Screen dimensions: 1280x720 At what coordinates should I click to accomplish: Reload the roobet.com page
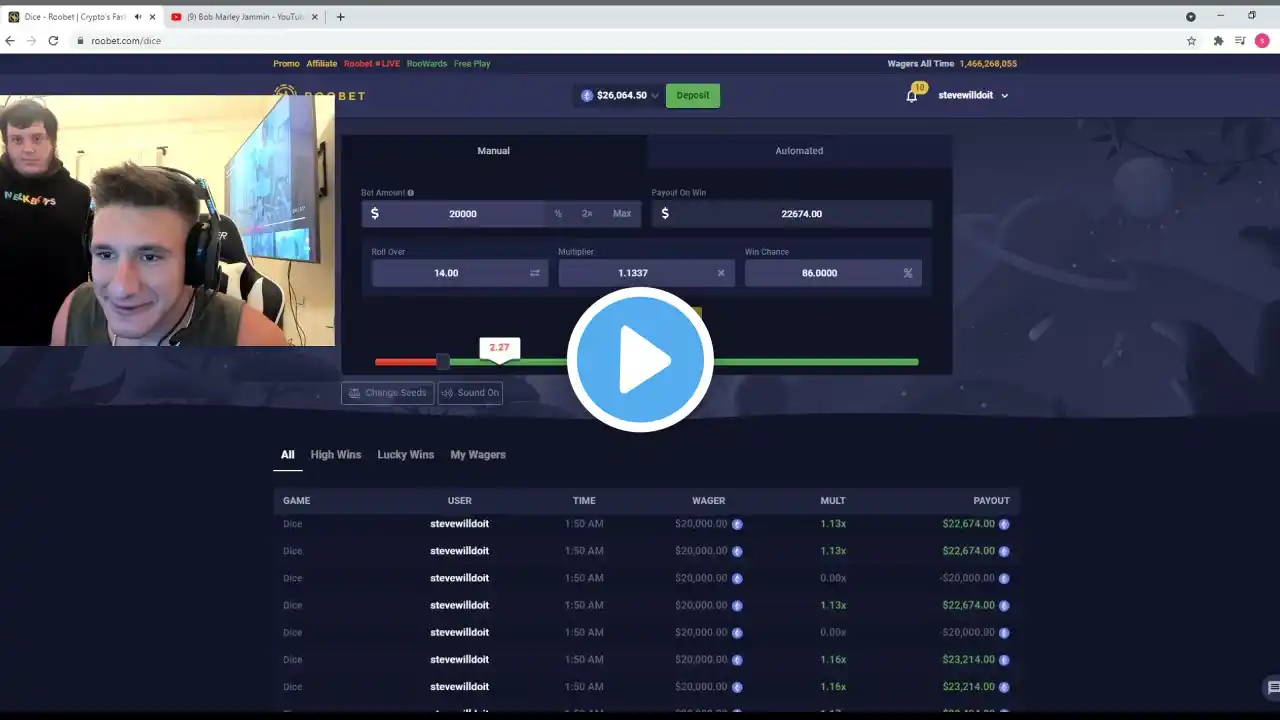click(x=53, y=41)
